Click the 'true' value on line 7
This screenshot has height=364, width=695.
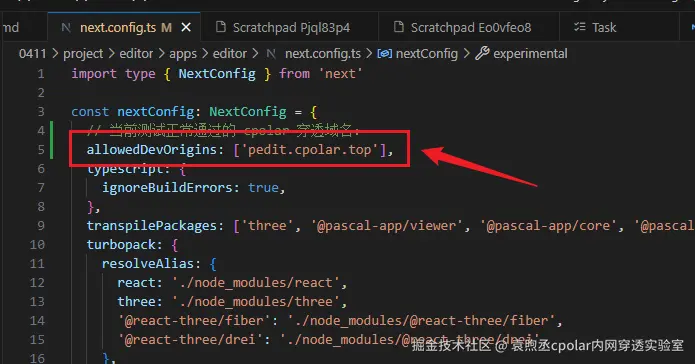click(263, 188)
